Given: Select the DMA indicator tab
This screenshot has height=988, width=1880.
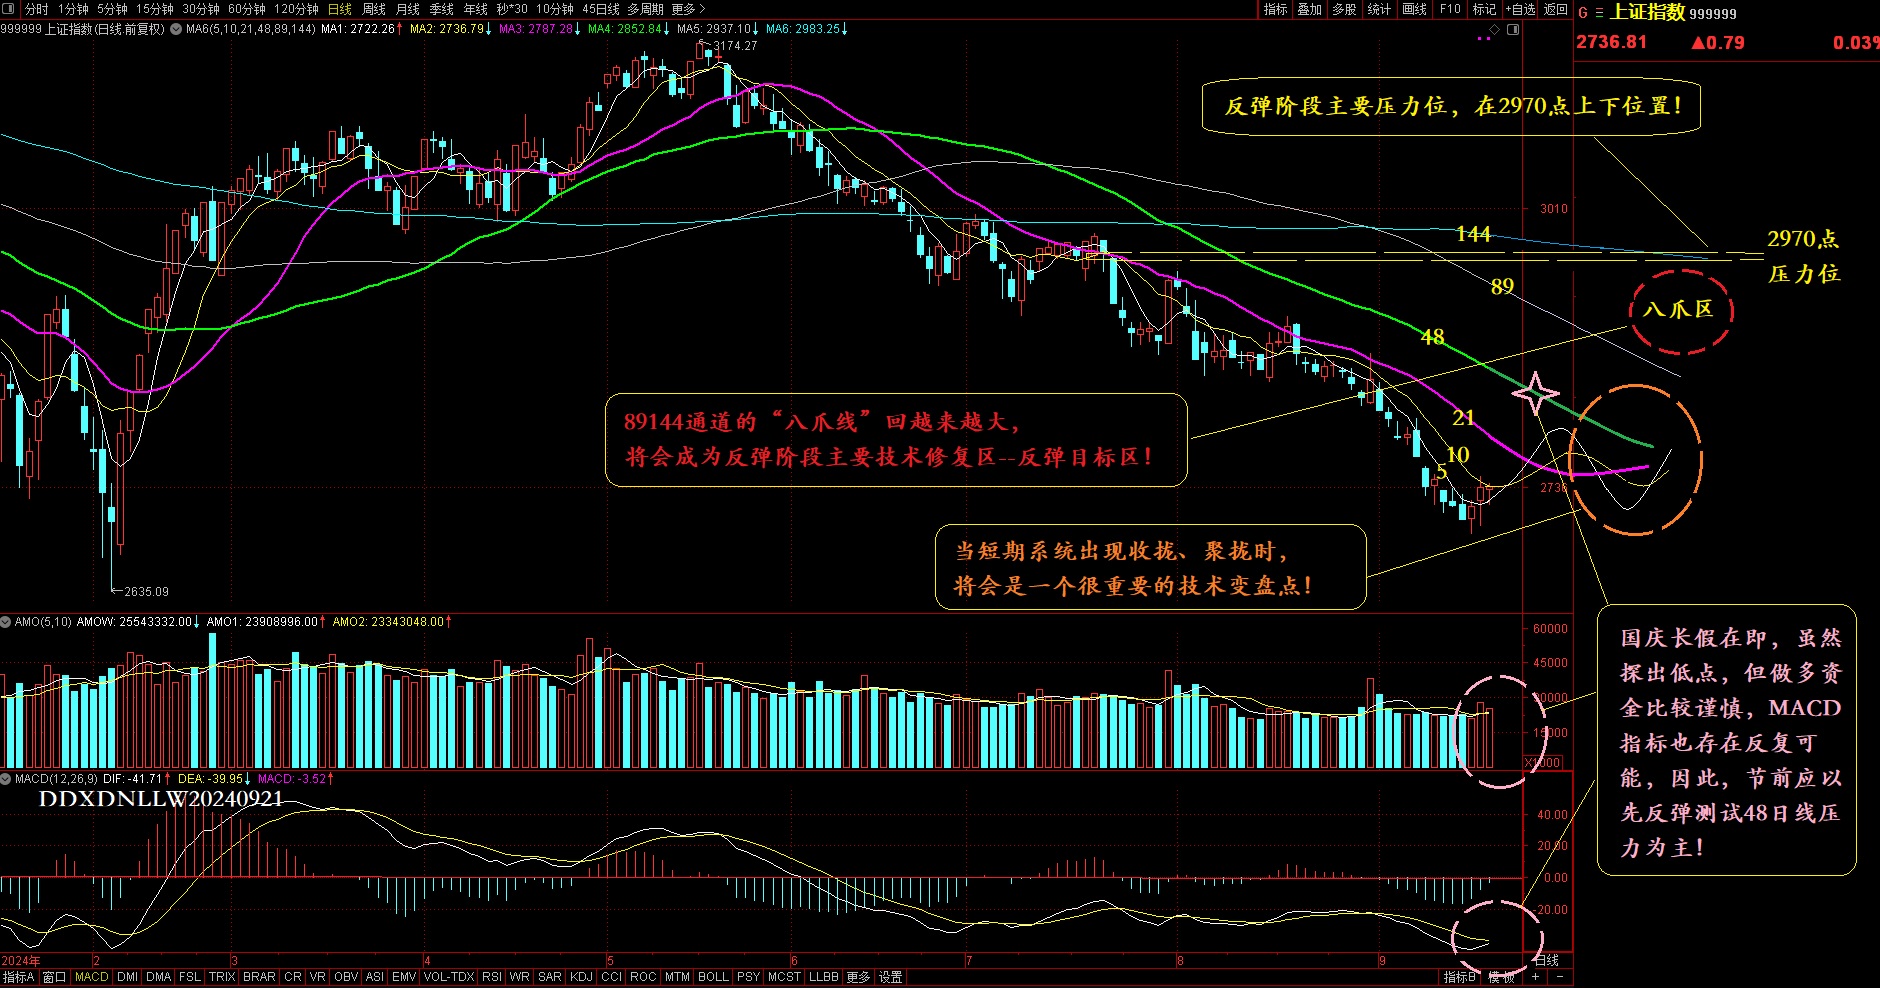Looking at the screenshot, I should tap(158, 977).
